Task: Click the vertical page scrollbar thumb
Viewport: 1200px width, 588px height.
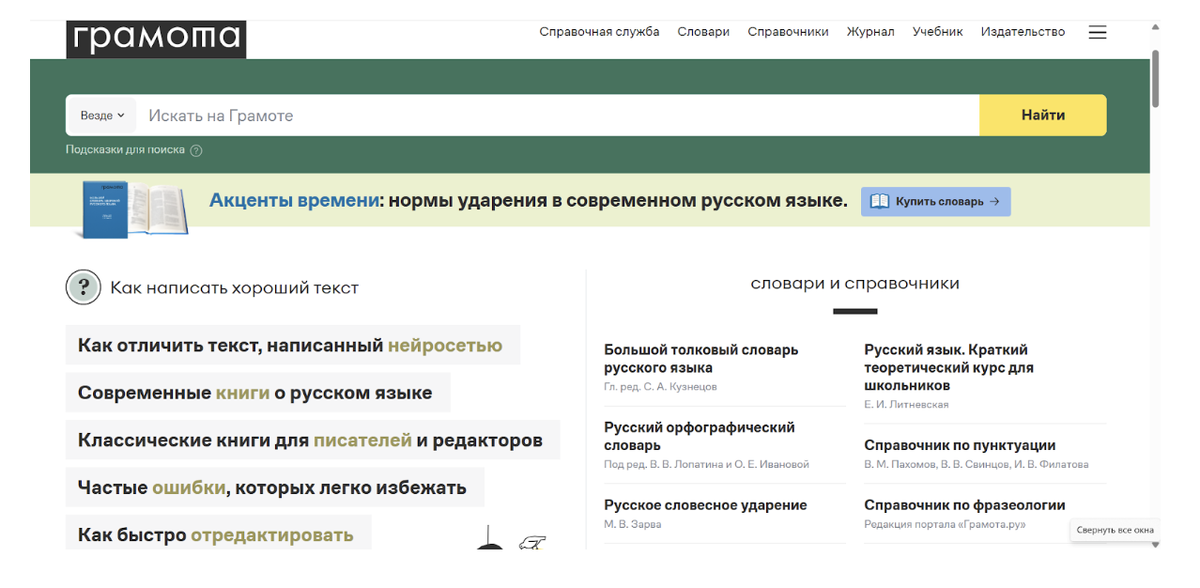Action: 1155,78
